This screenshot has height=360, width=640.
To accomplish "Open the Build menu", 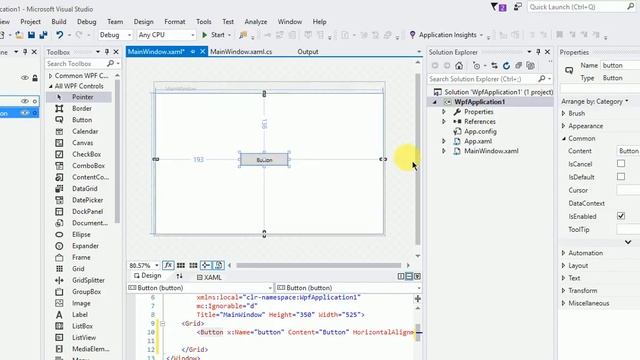I will coord(59,22).
